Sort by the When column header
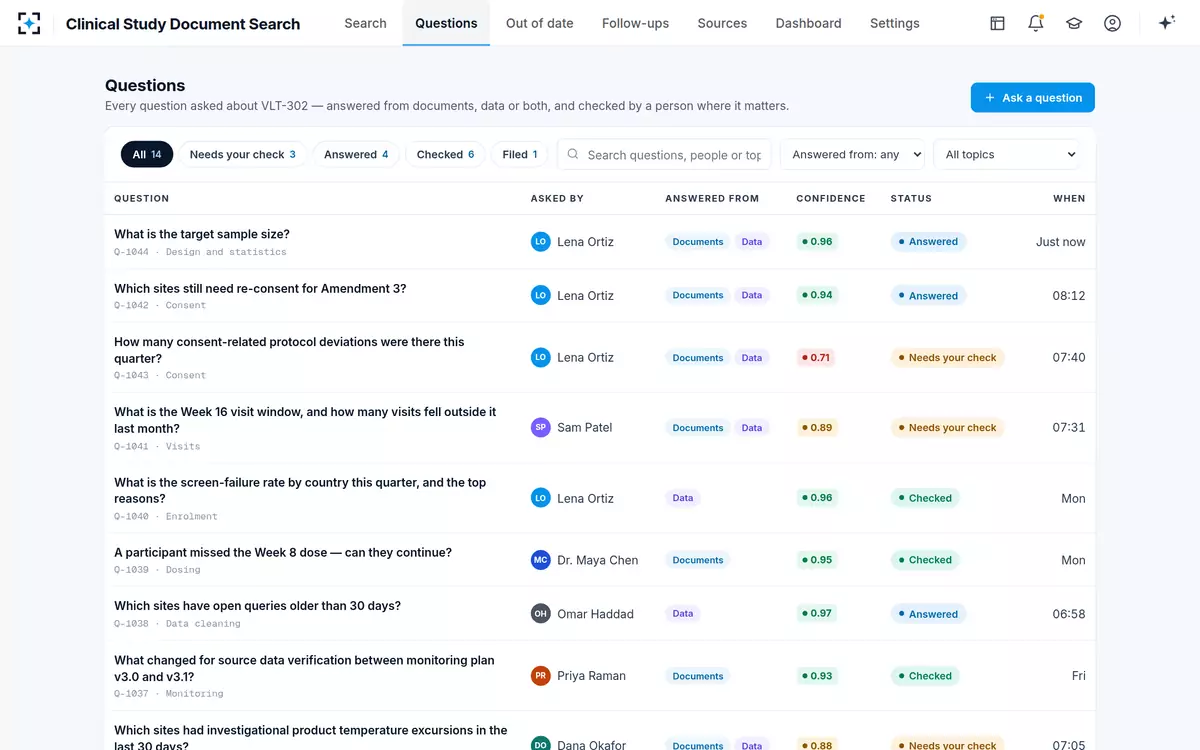This screenshot has width=1200, height=750. [x=1069, y=199]
